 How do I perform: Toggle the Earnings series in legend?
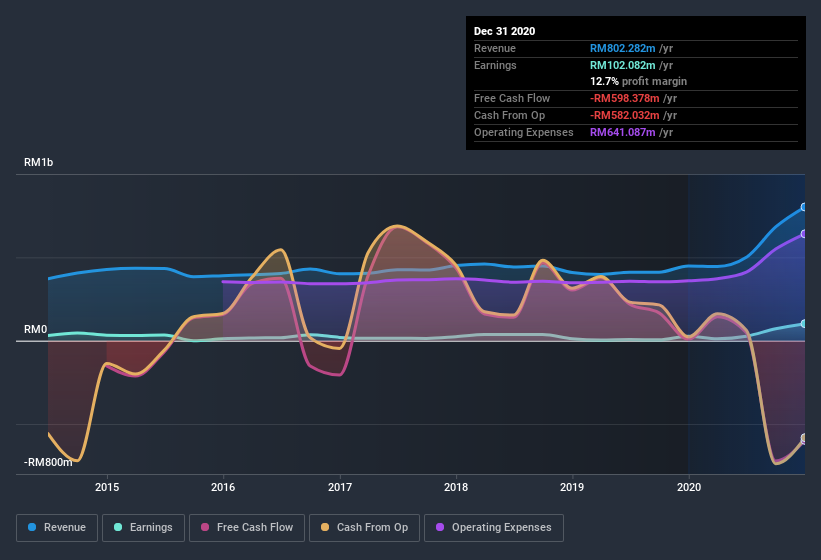(143, 527)
